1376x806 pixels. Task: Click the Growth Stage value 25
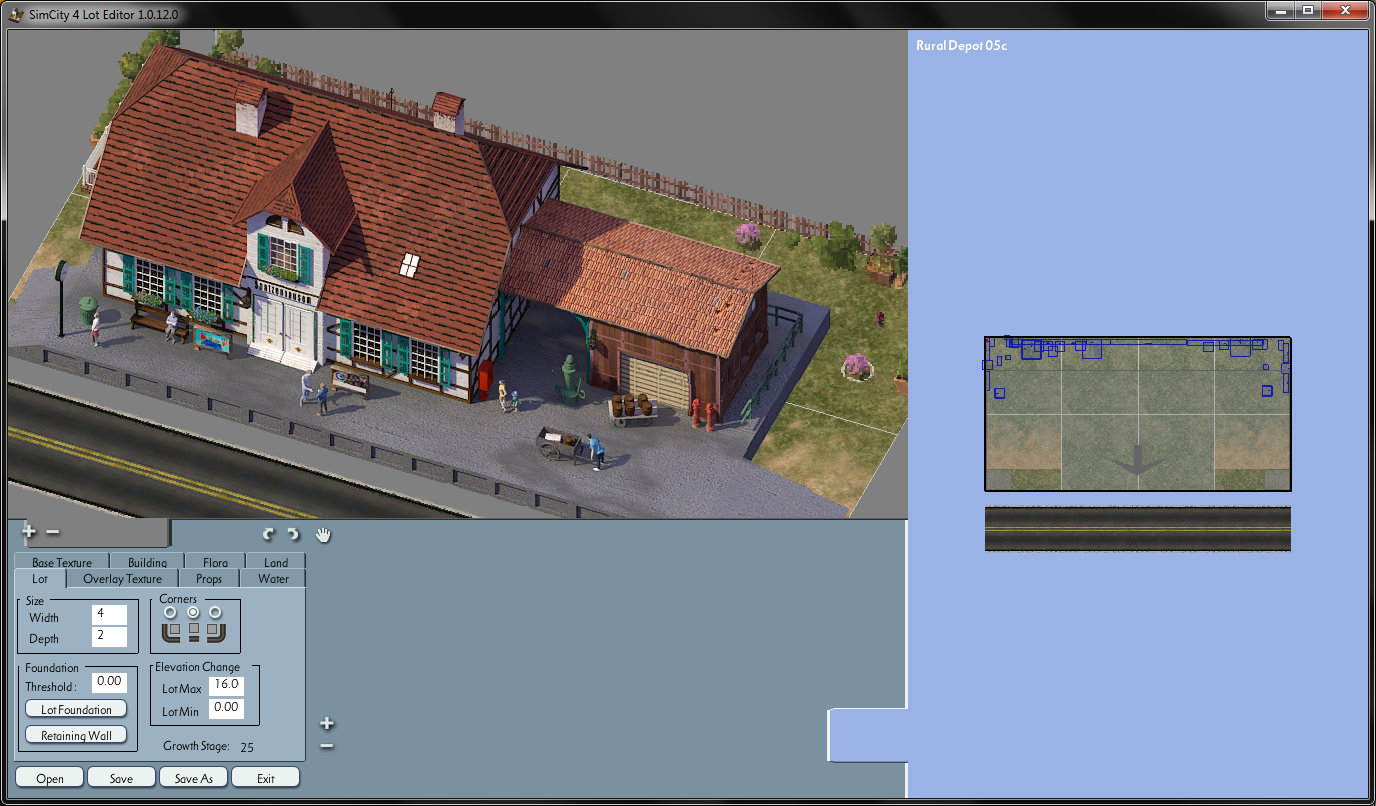[x=247, y=746]
